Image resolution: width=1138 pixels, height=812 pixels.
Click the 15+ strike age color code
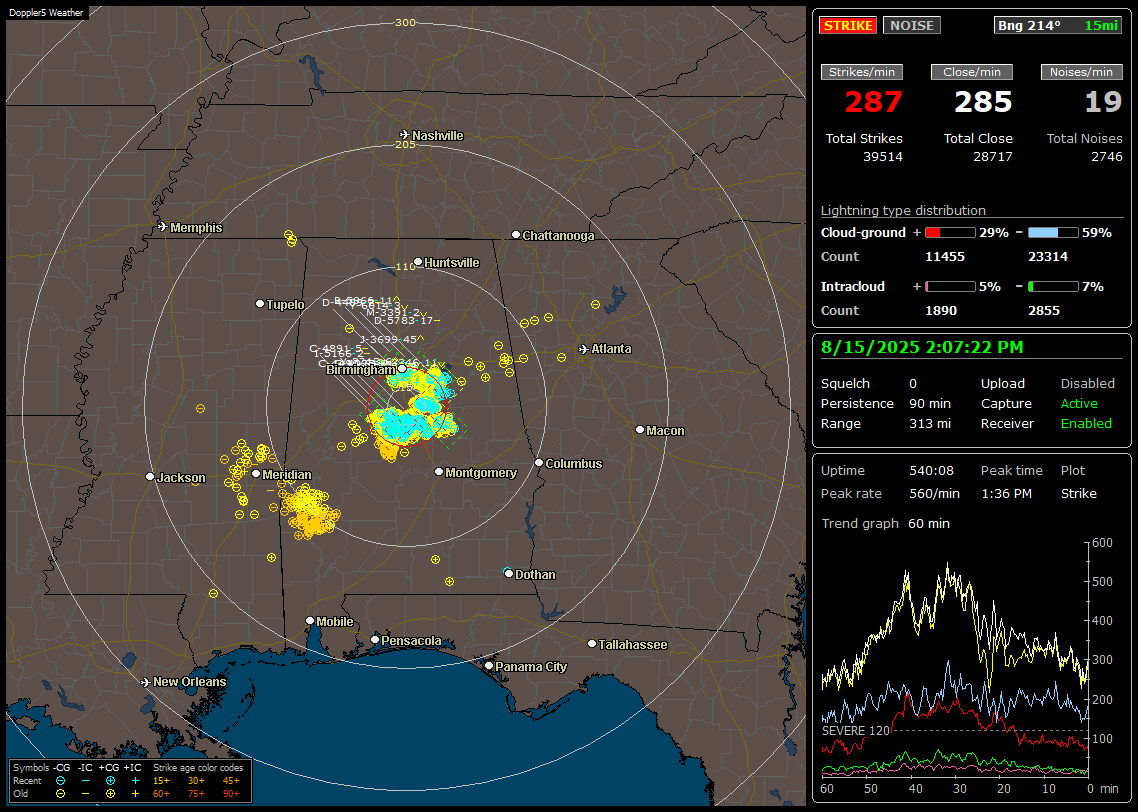(x=161, y=781)
